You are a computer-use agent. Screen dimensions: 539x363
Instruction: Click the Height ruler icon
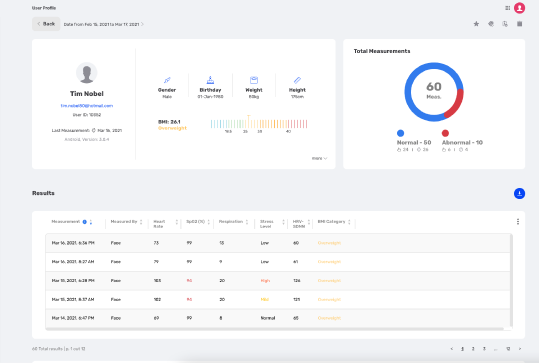(297, 80)
